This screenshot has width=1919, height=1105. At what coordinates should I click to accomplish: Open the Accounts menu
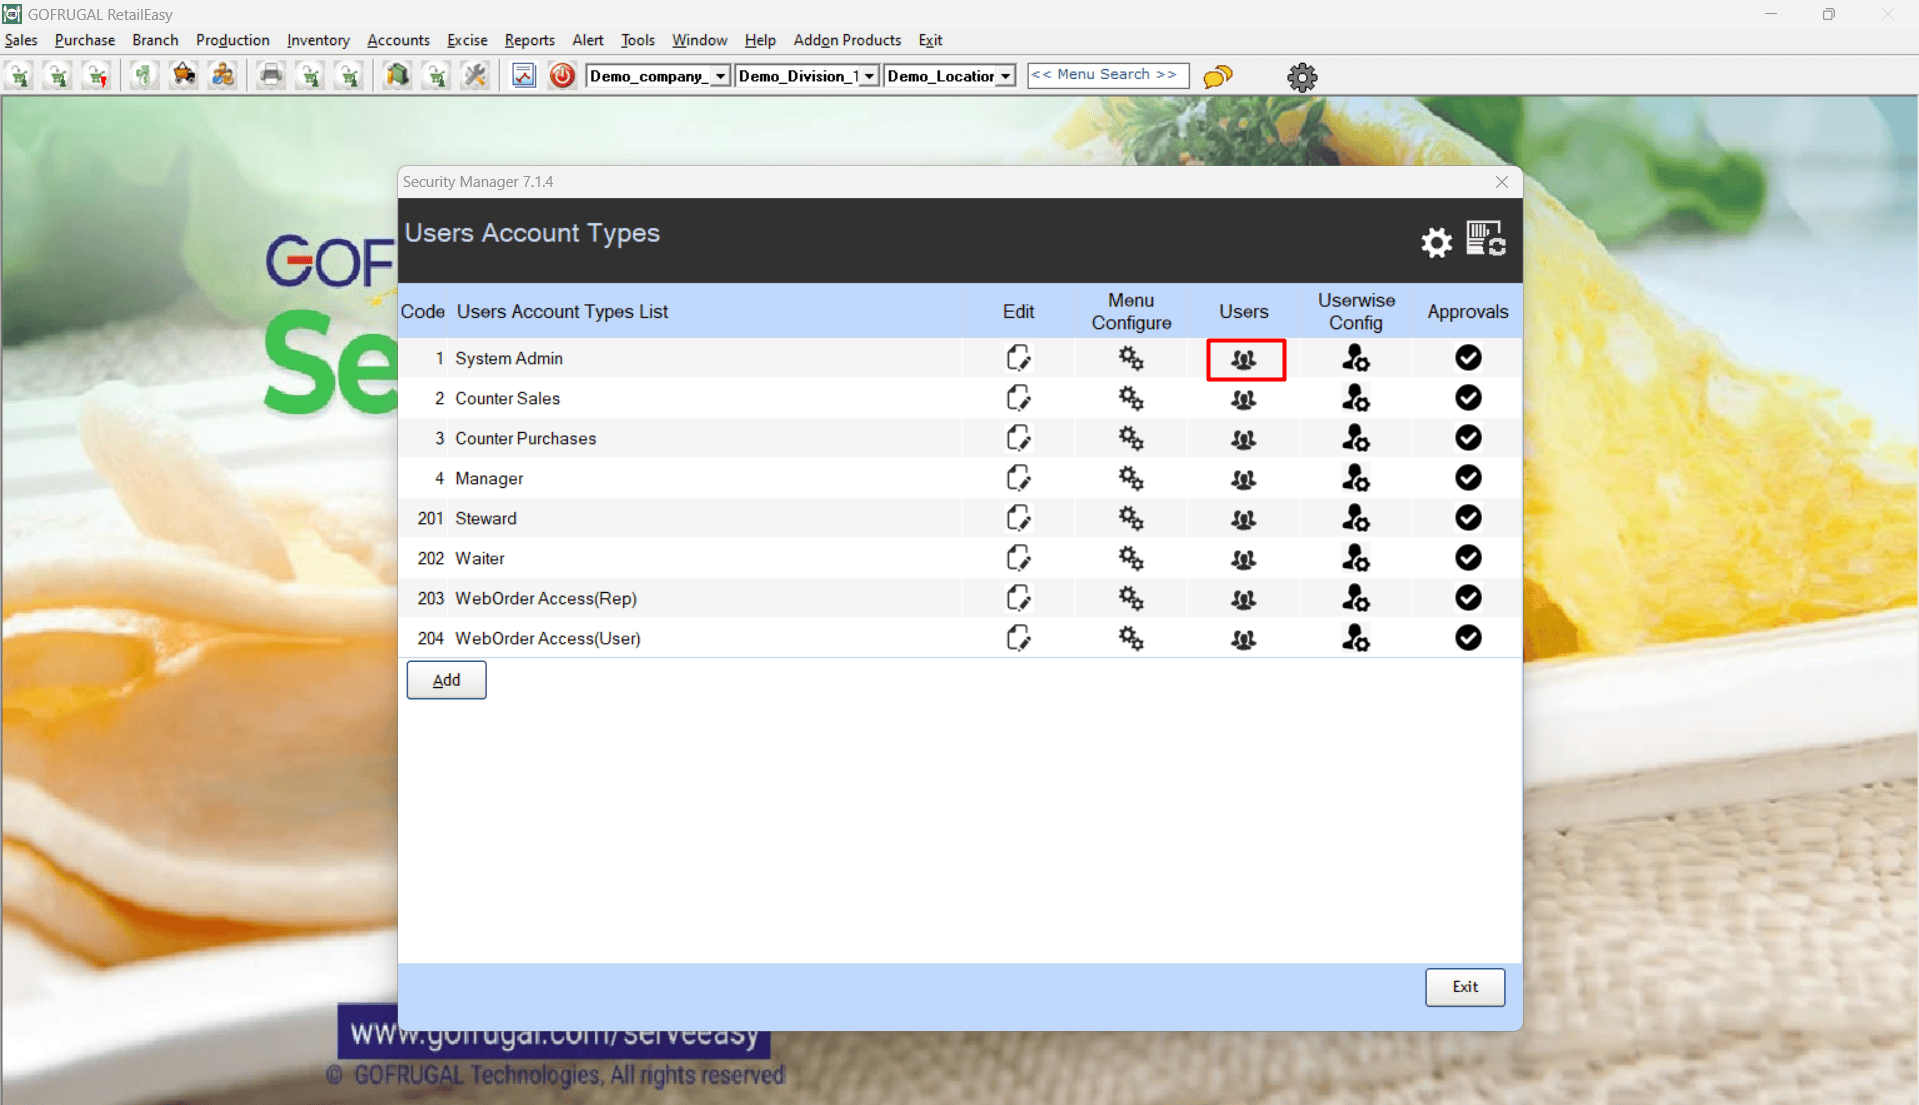point(398,40)
